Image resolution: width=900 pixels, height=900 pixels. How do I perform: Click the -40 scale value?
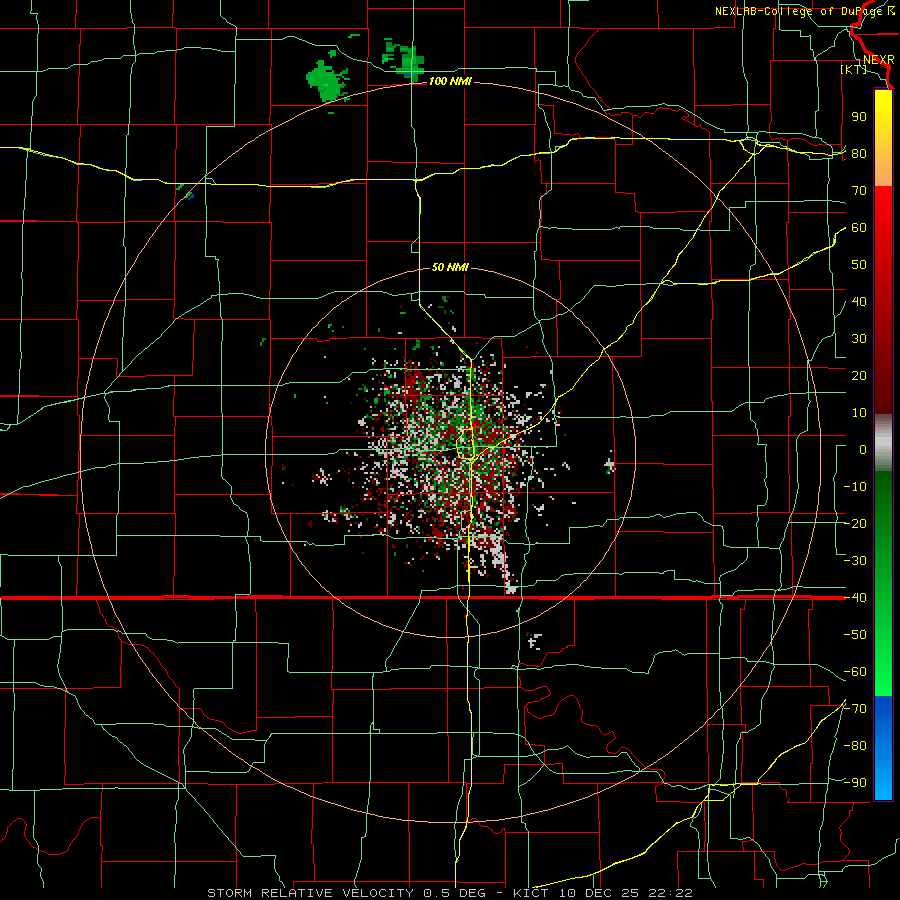click(x=855, y=598)
